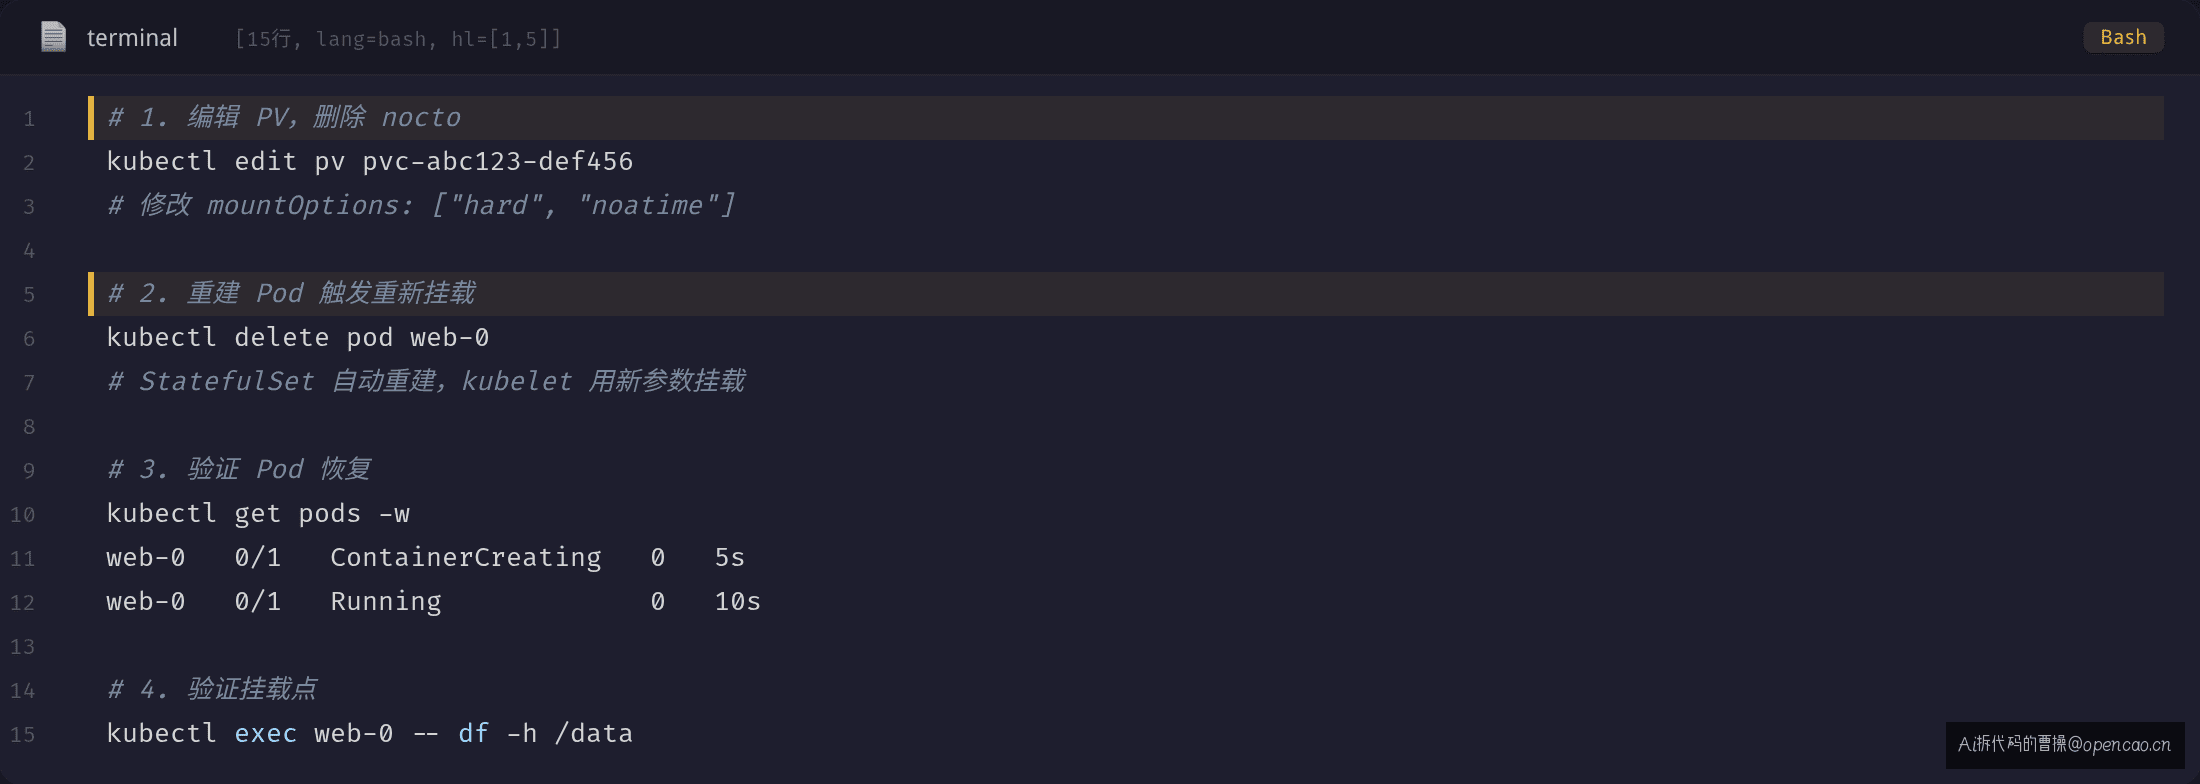The image size is (2200, 784).
Task: Click the exec keyword in last command
Action: (x=266, y=734)
